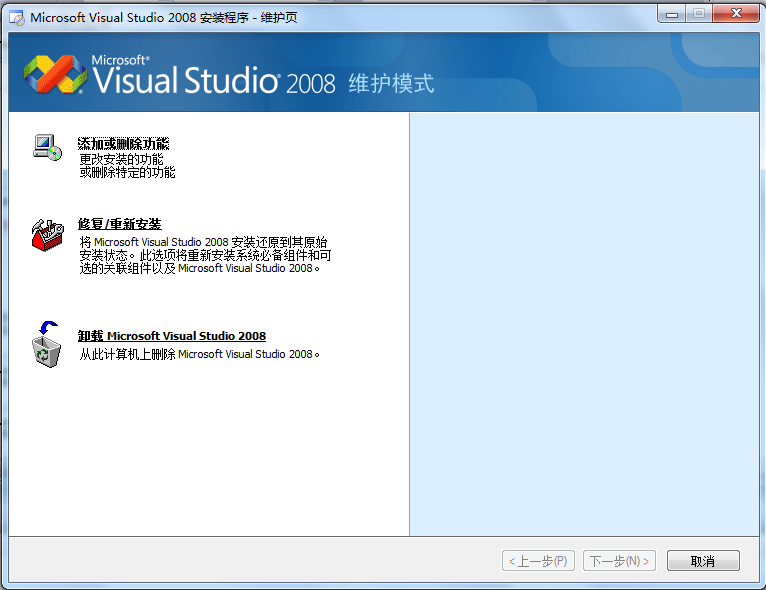Close the setup window
The width and height of the screenshot is (766, 590).
pos(736,14)
